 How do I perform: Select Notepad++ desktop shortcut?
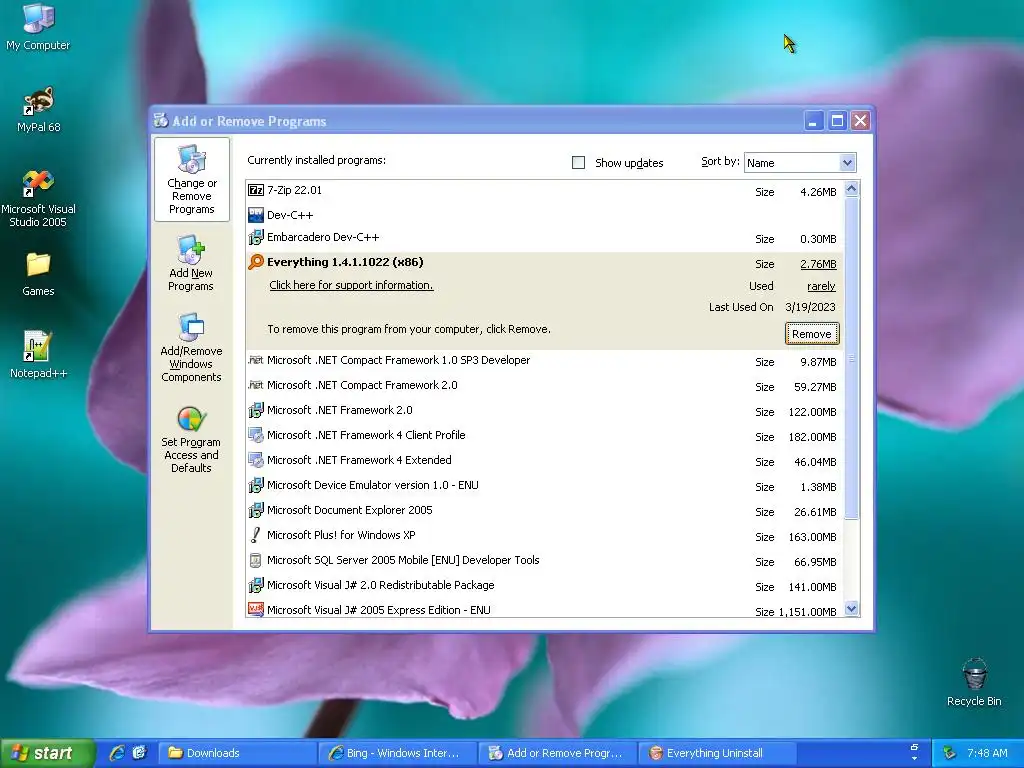coord(38,355)
